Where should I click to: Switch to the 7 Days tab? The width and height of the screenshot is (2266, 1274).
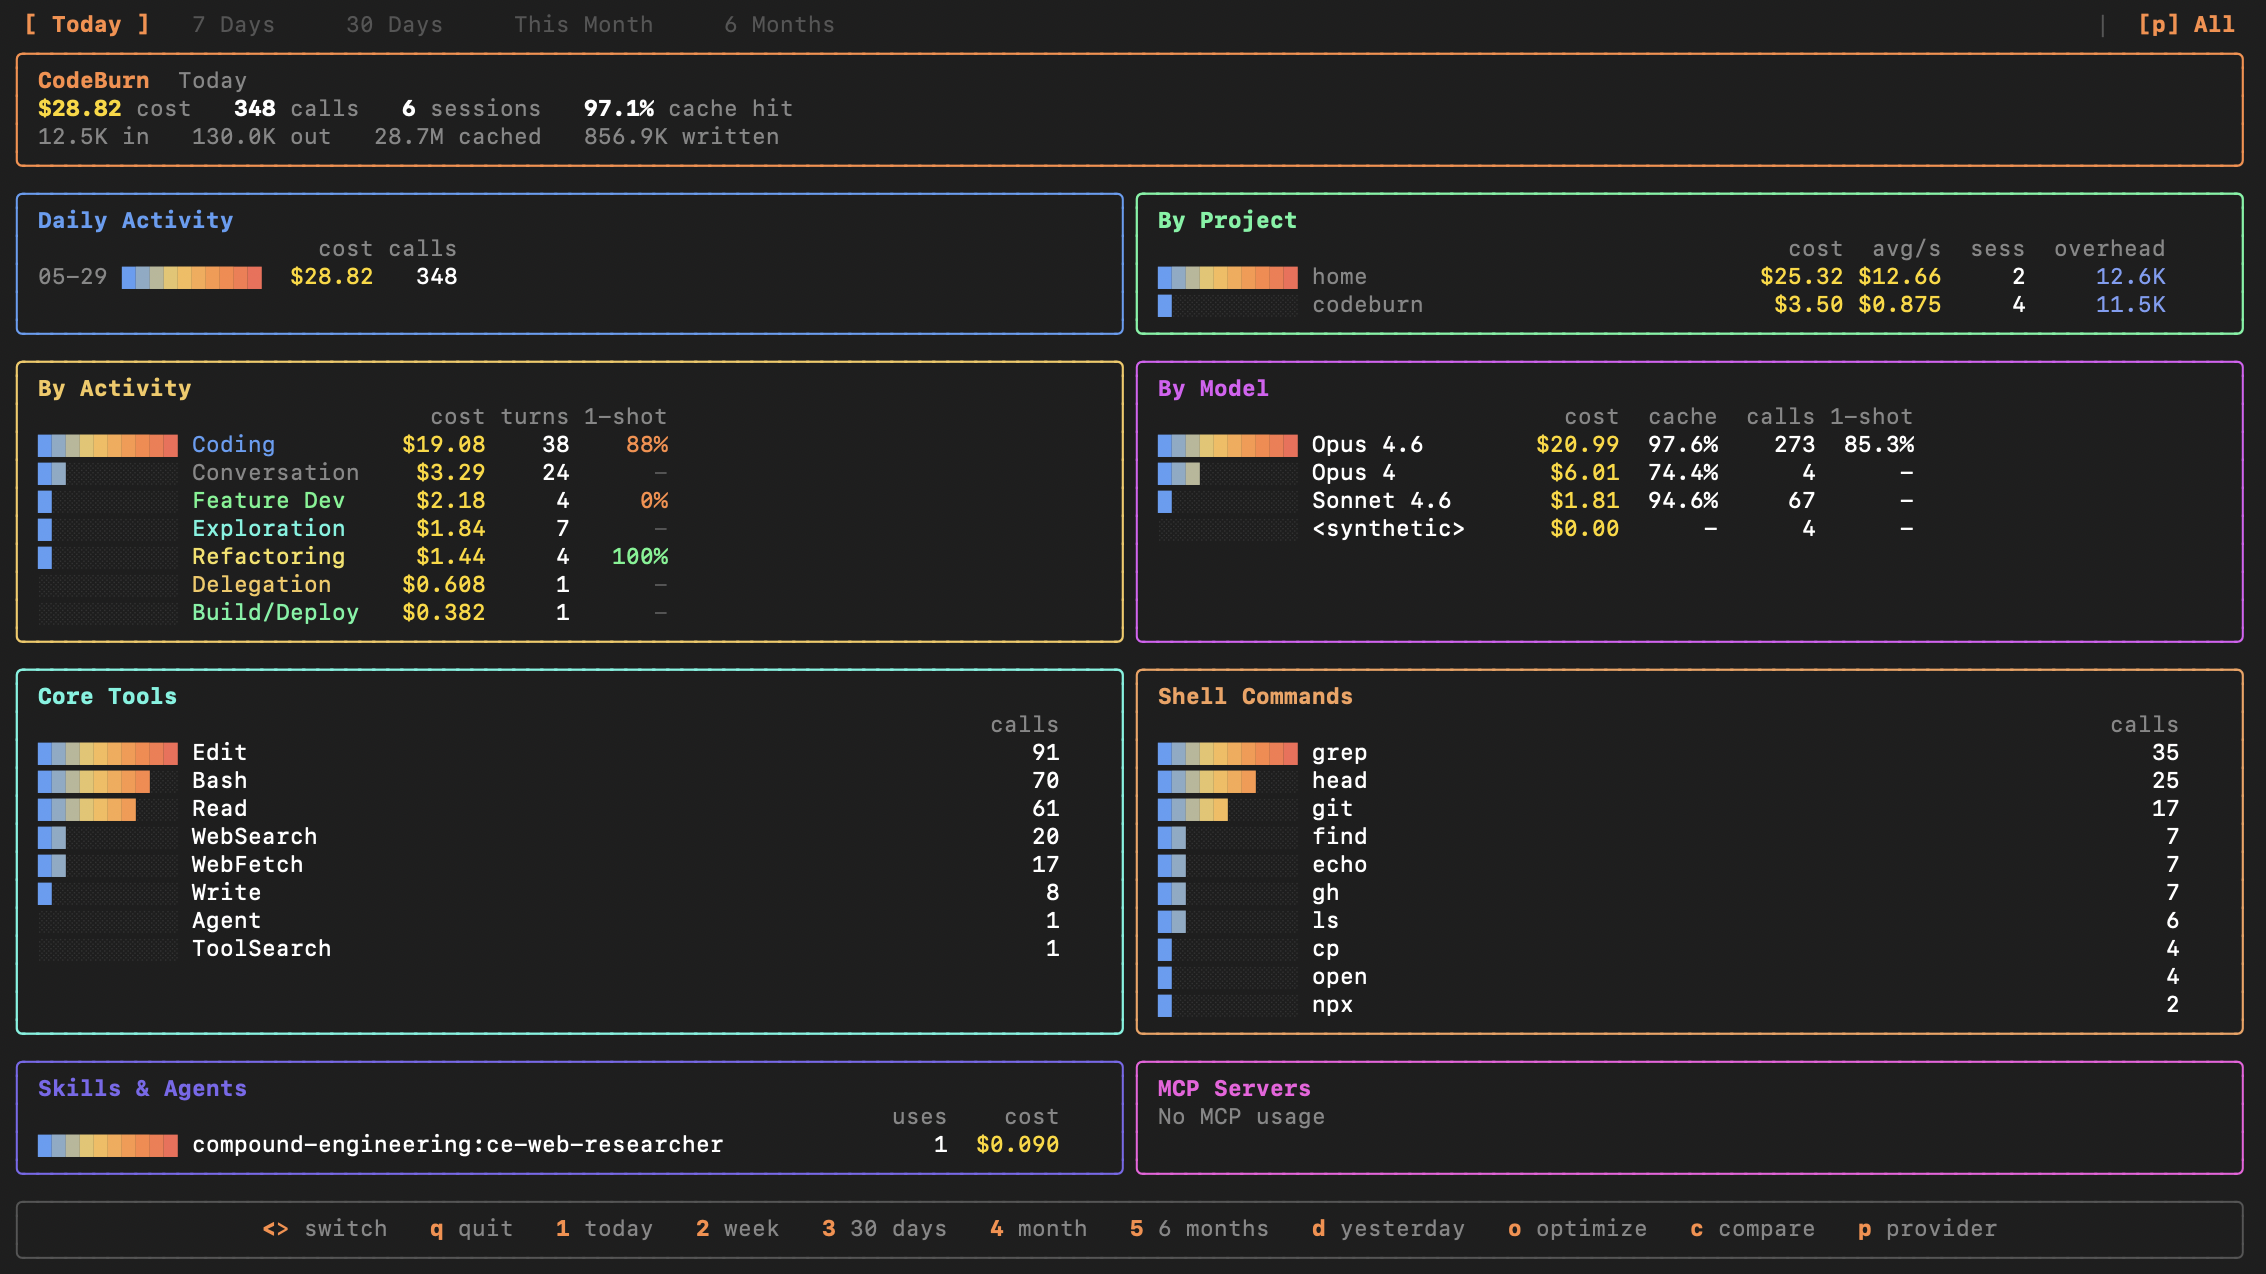(234, 24)
